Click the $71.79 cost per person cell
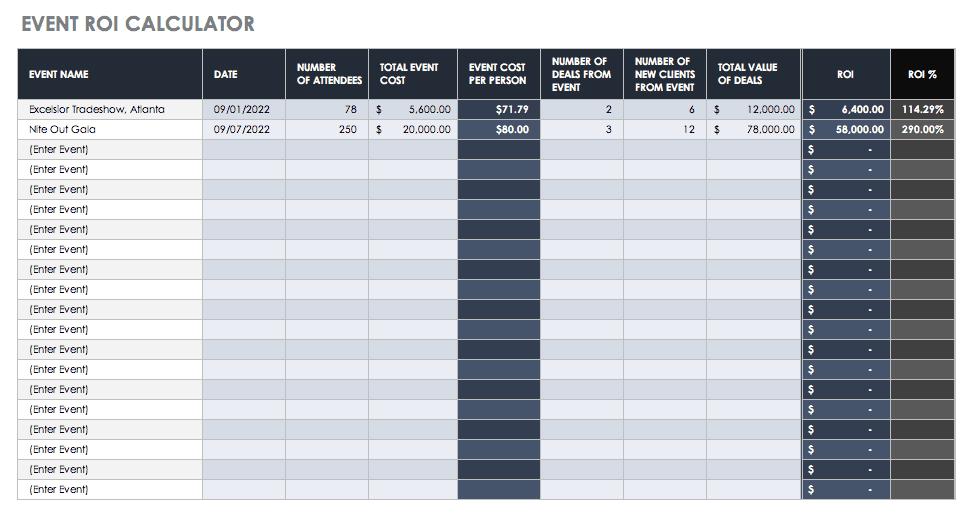Screen dimensions: 978x529 499,109
